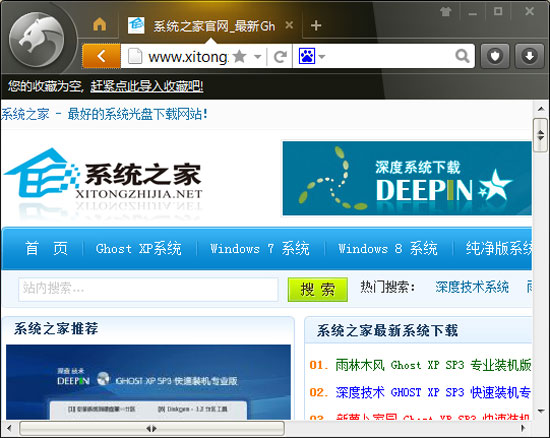Image resolution: width=550 pixels, height=438 pixels.
Task: Click the 赶紧点此导入收藏吧 link
Action: [x=147, y=86]
